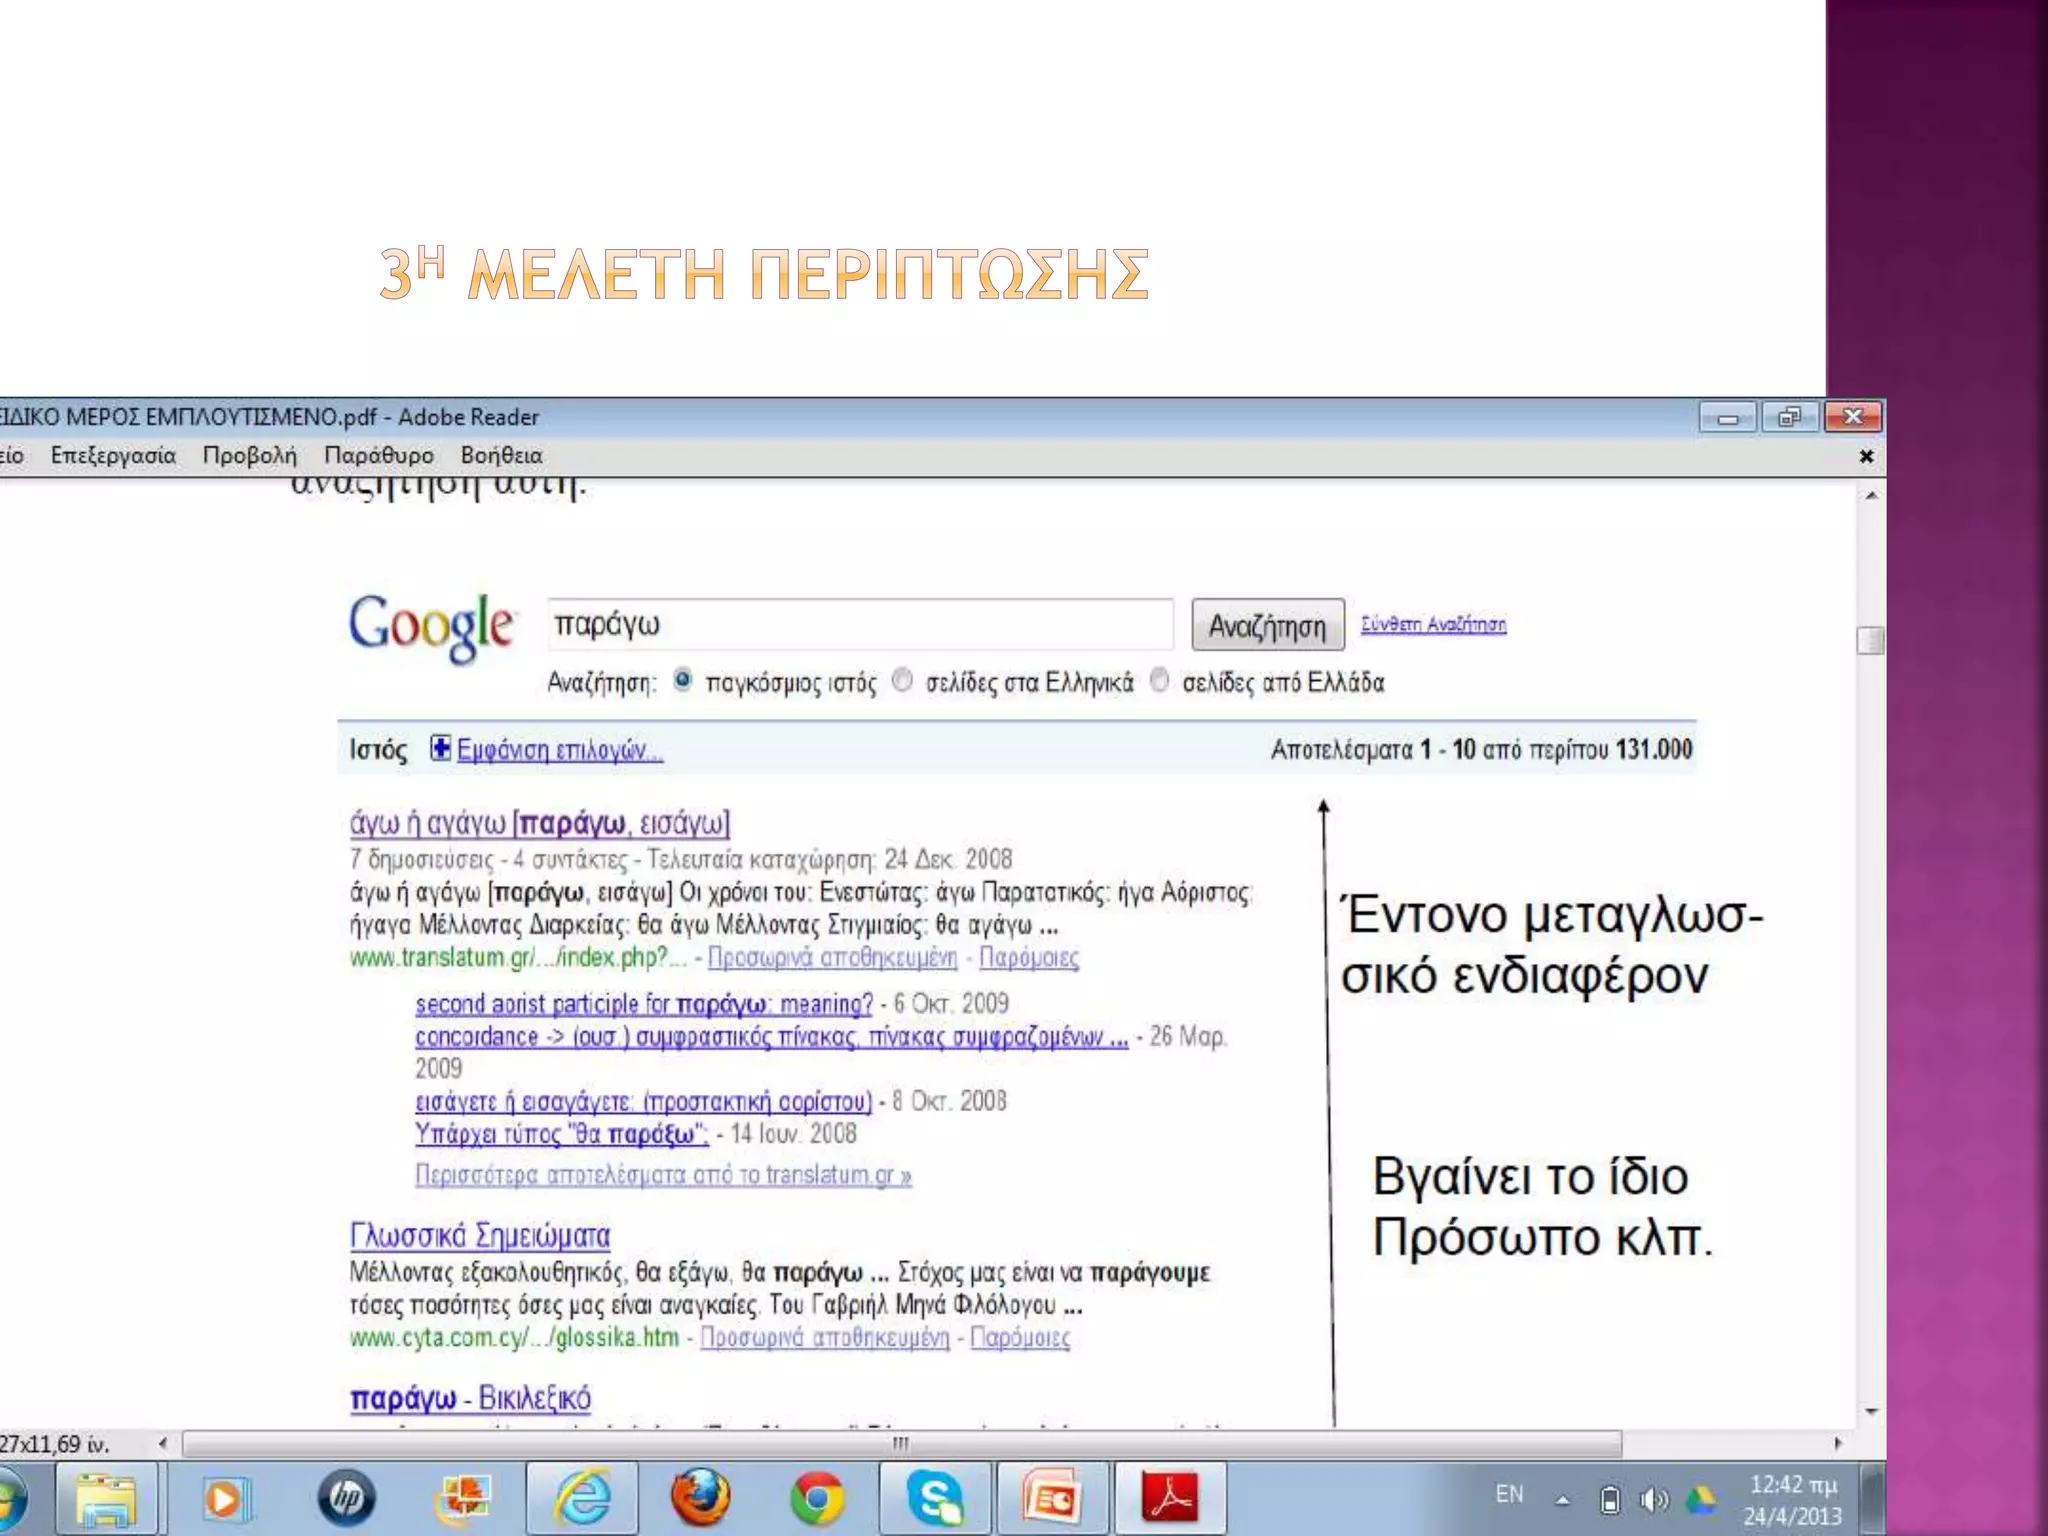Viewport: 2048px width, 1536px height.
Task: Open the Firefox browser from taskbar
Action: pyautogui.click(x=700, y=1497)
